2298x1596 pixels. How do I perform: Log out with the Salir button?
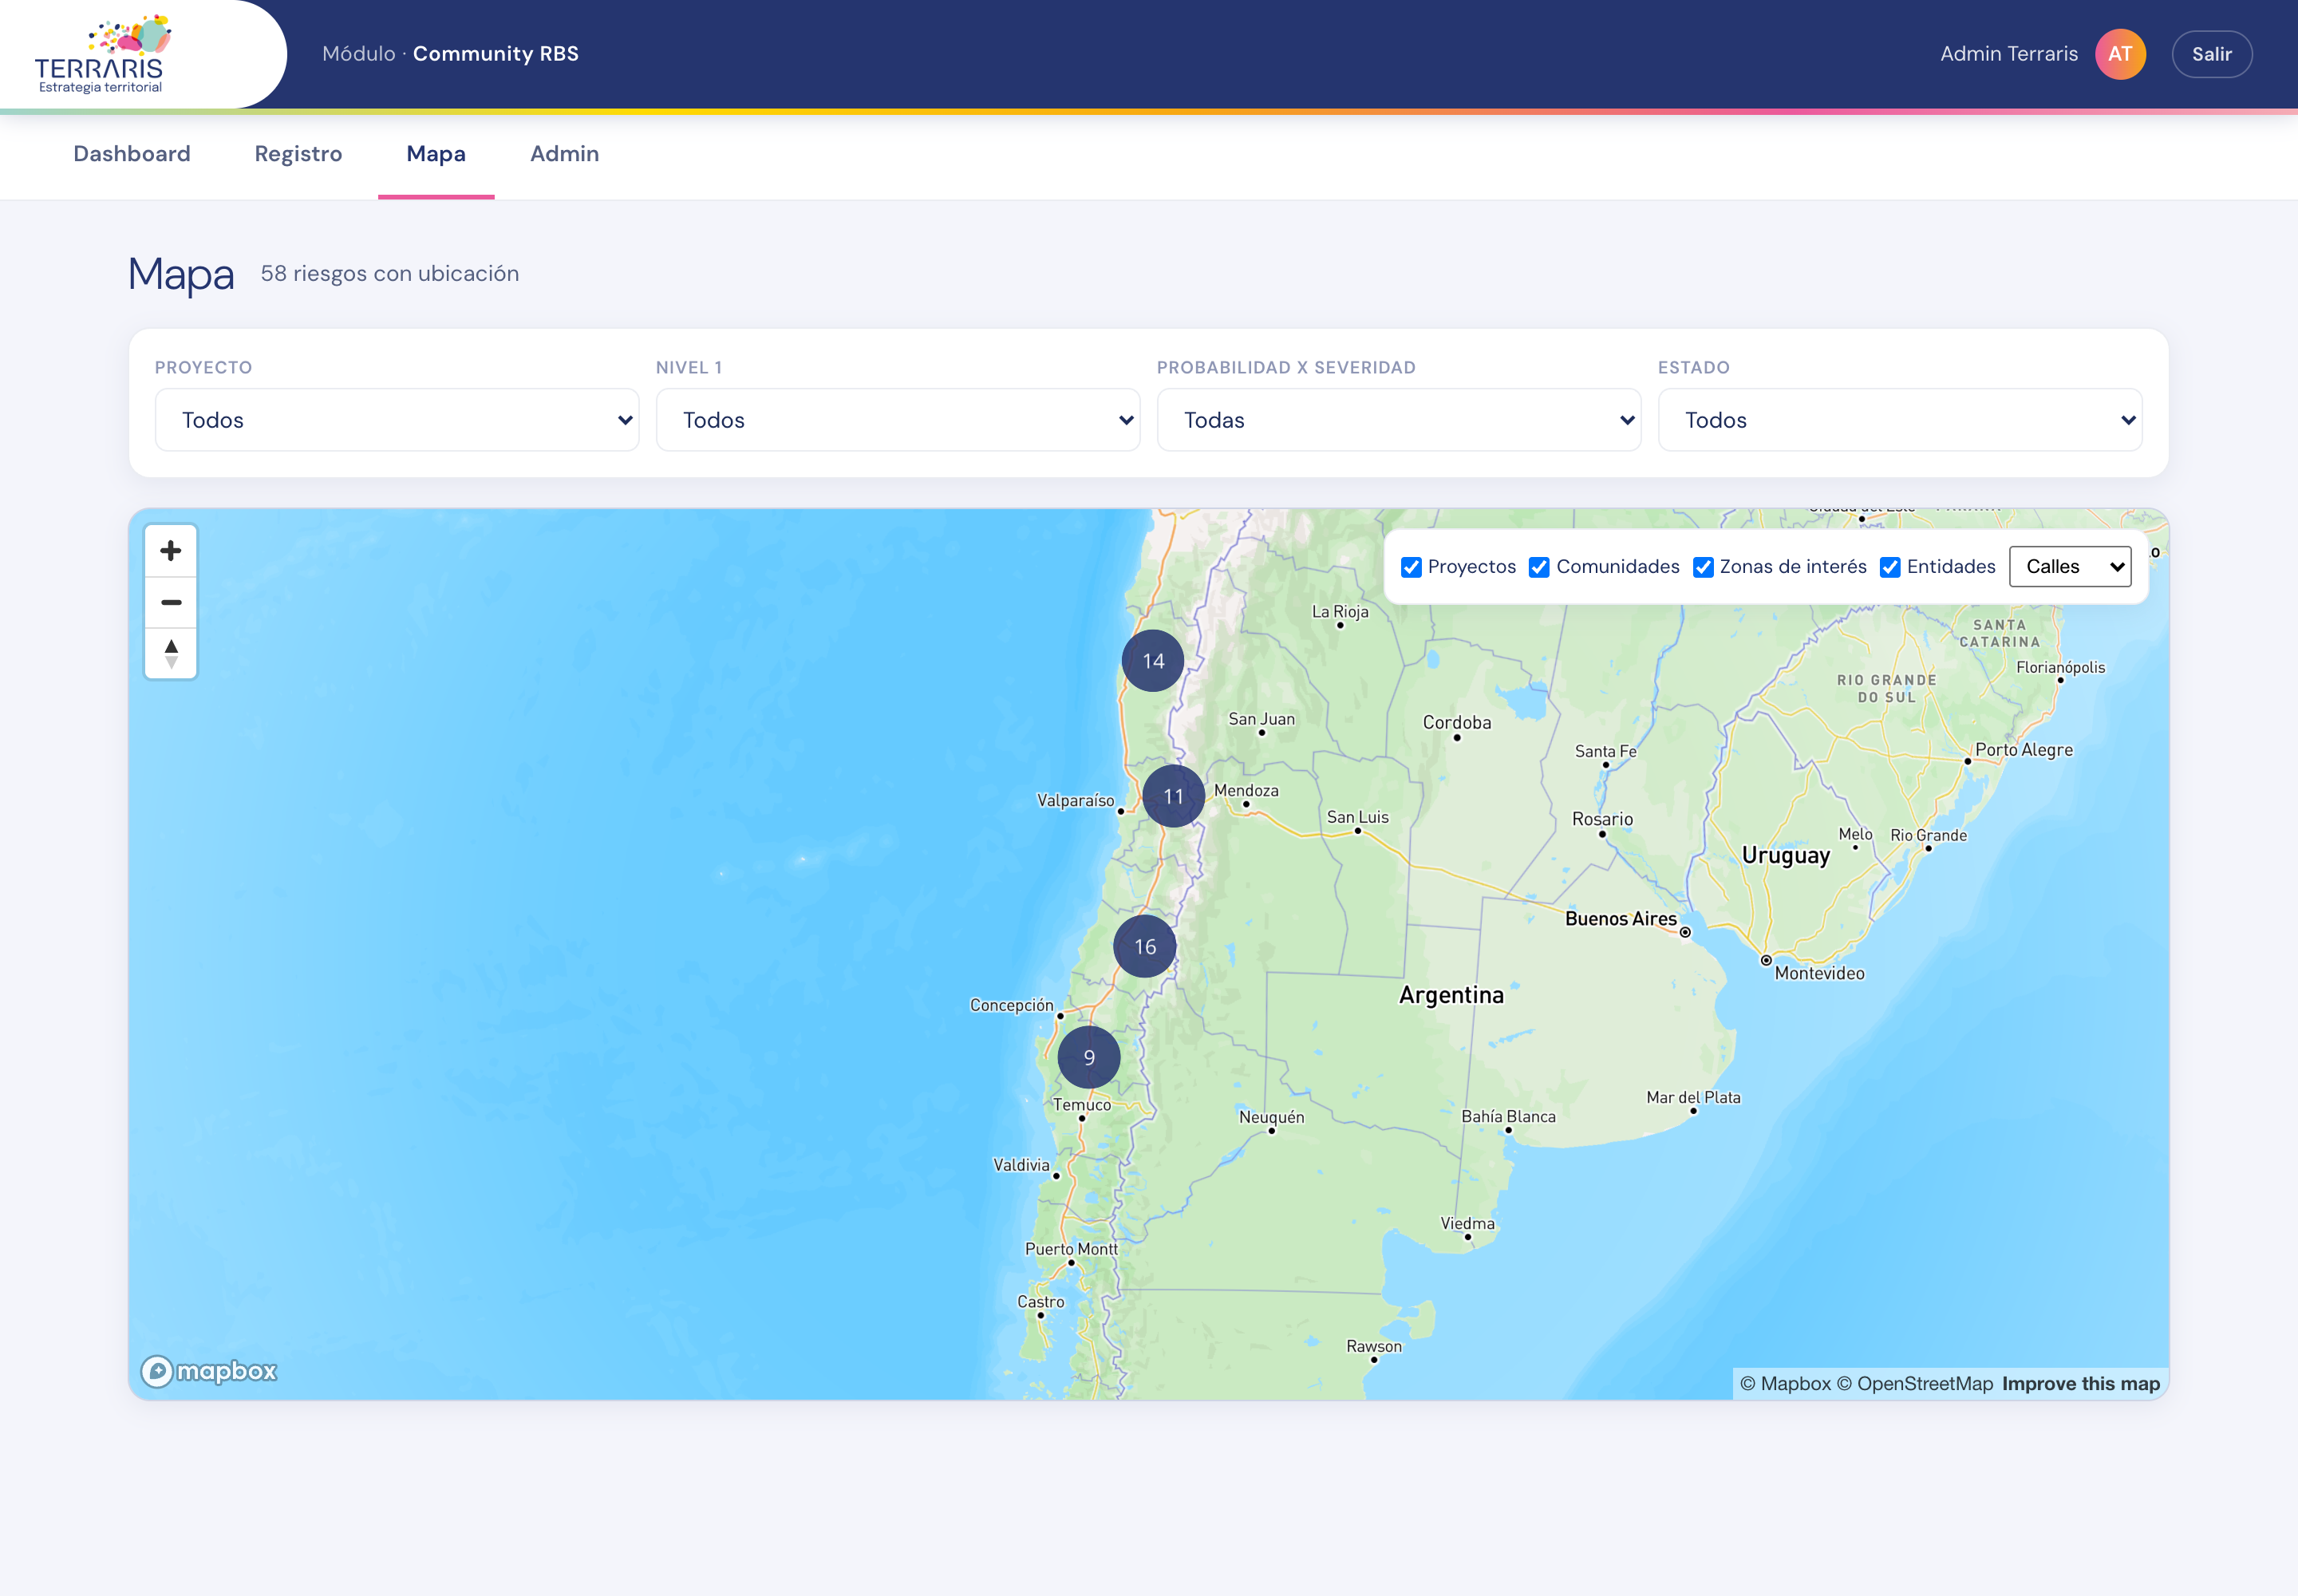coord(2212,54)
